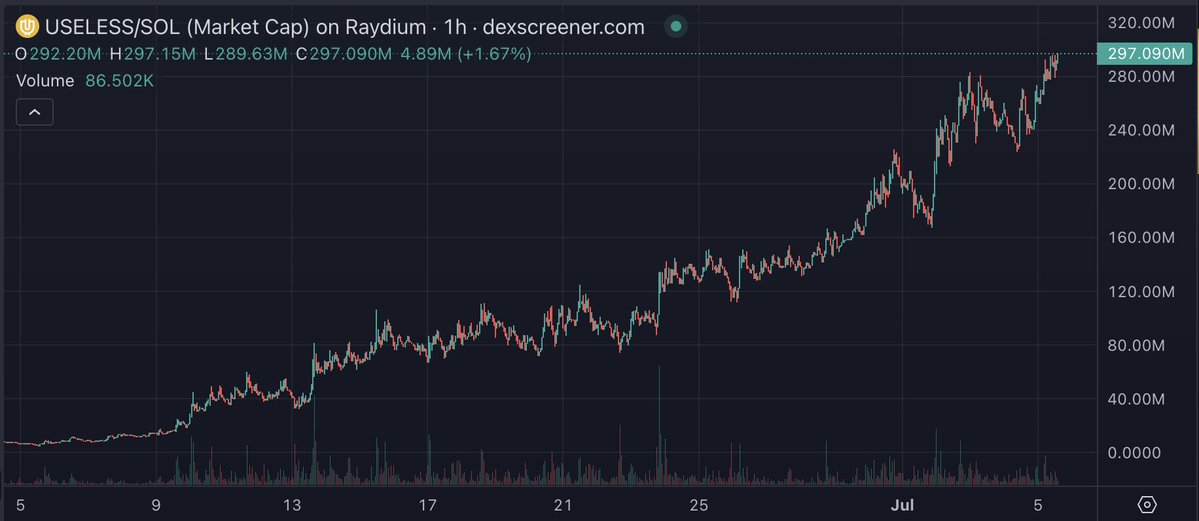1199x521 pixels.
Task: Click the date label 21 on time axis
Action: (563, 505)
